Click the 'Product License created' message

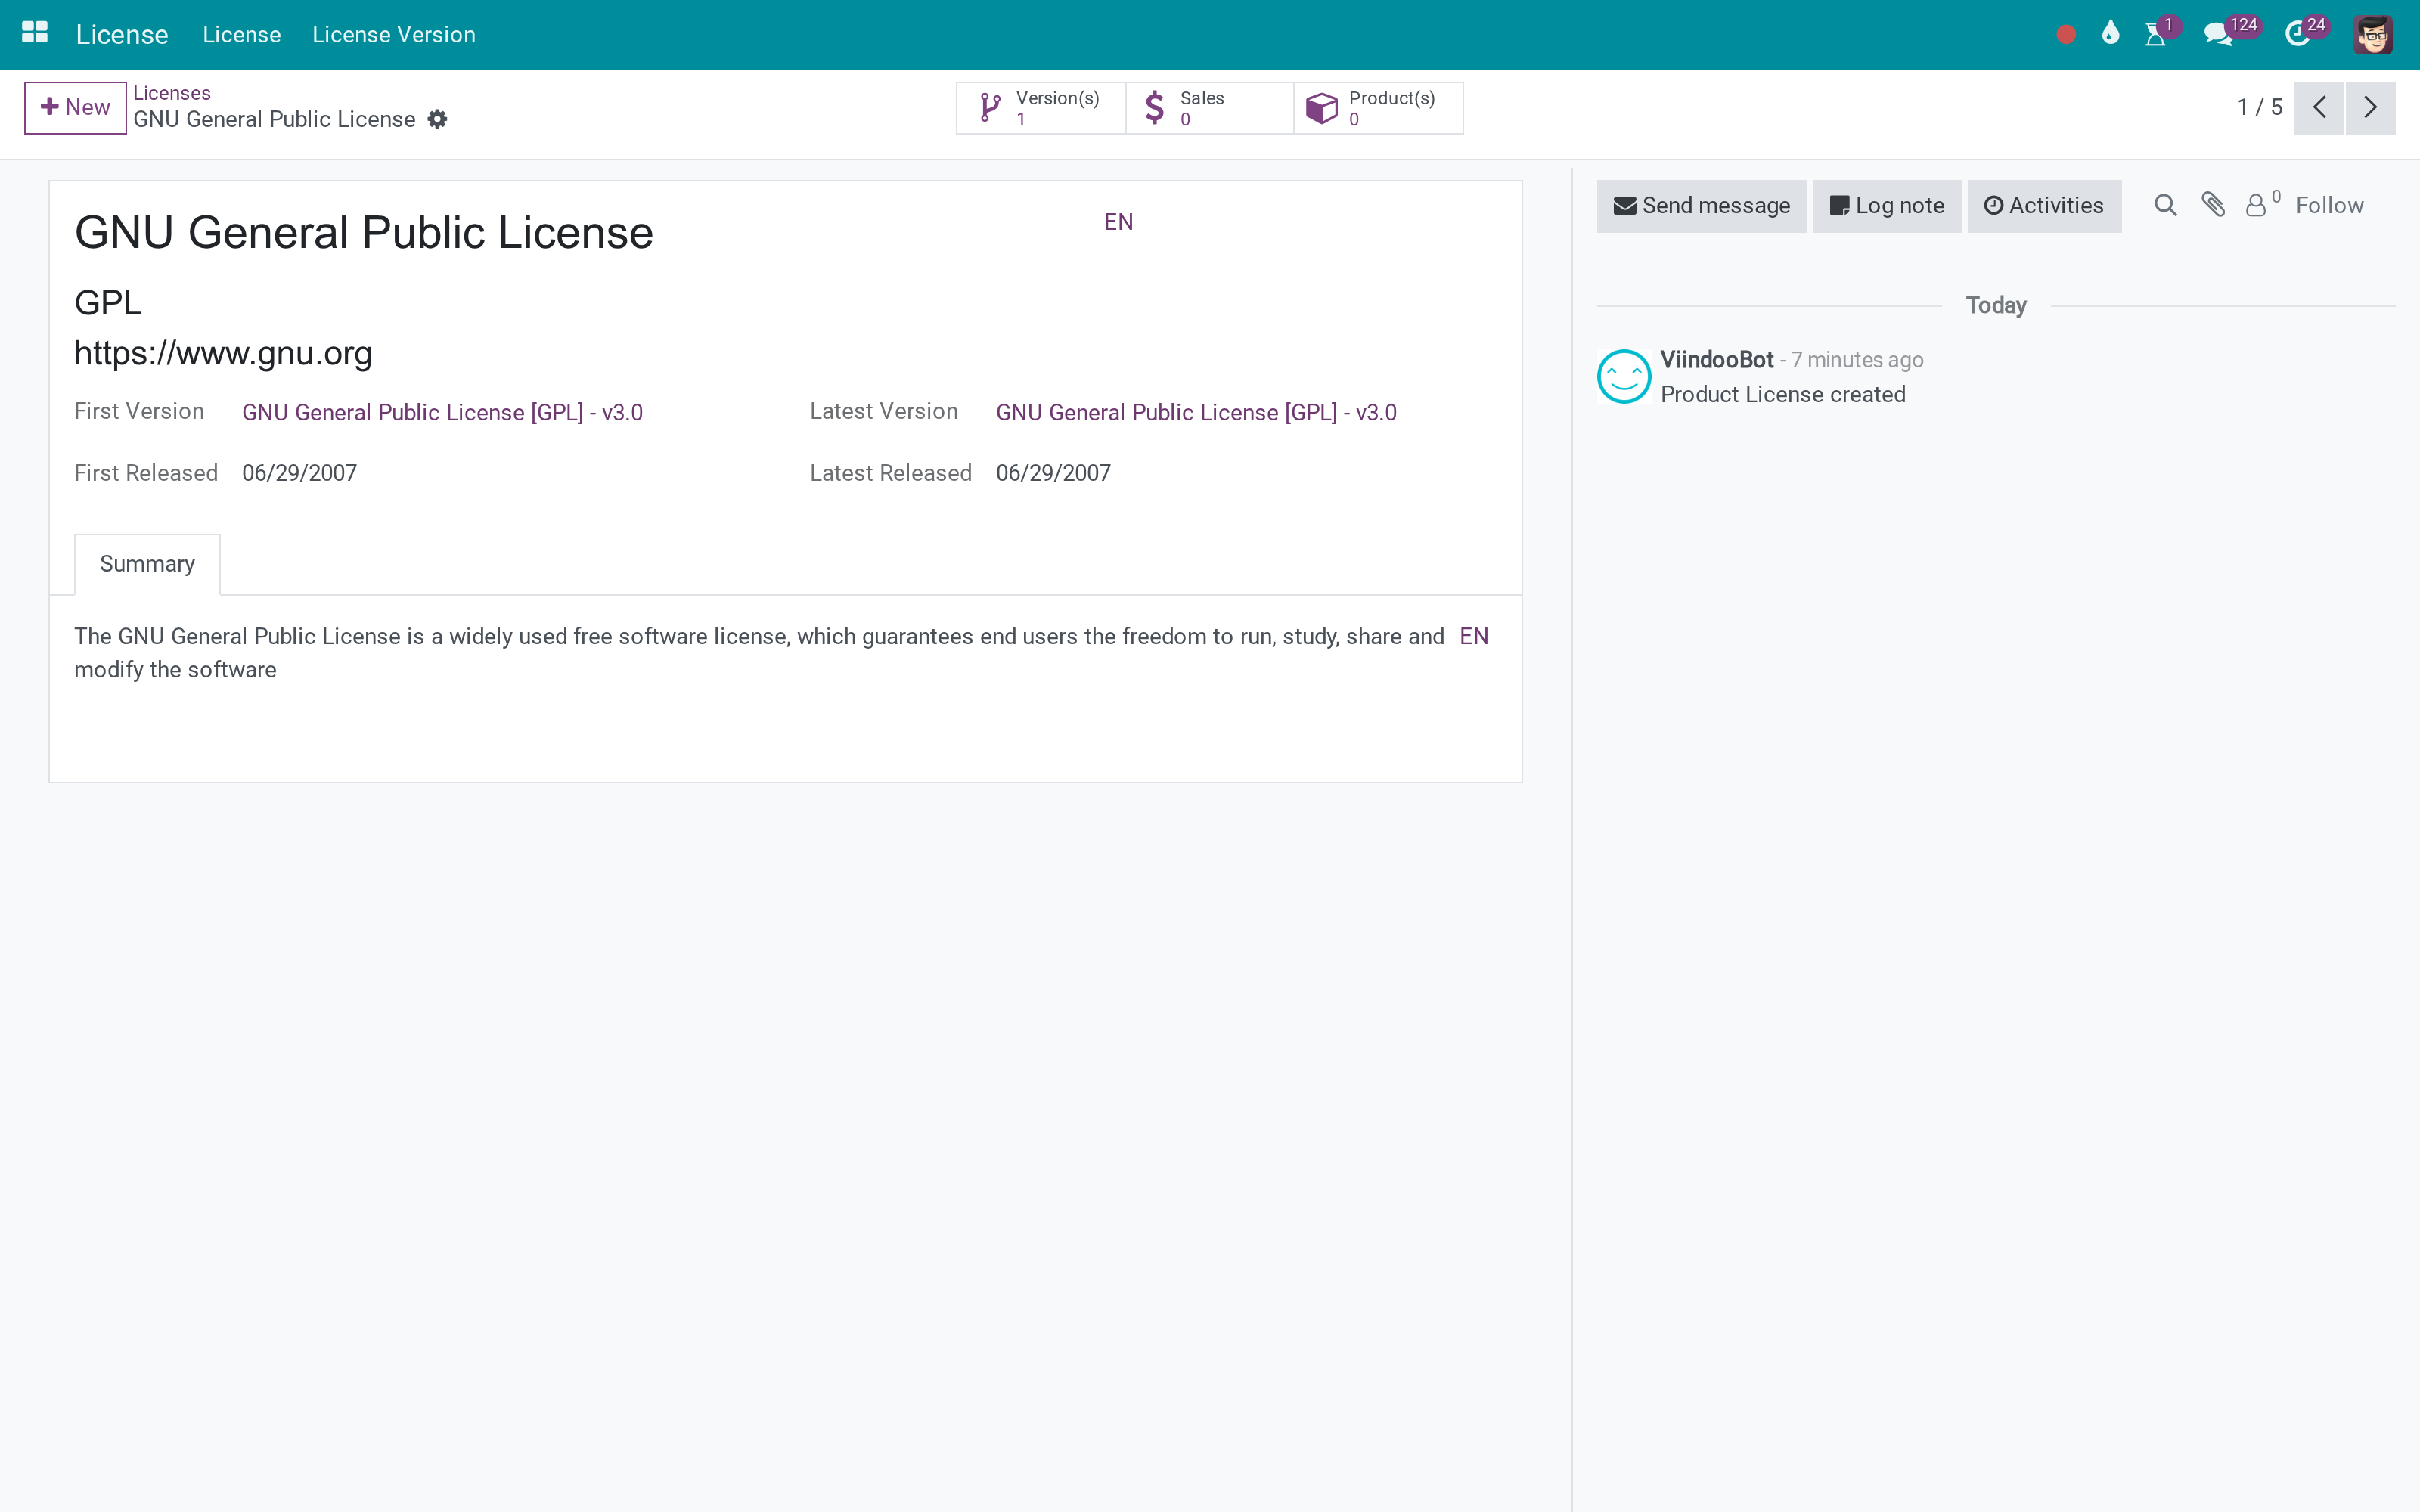[1782, 394]
